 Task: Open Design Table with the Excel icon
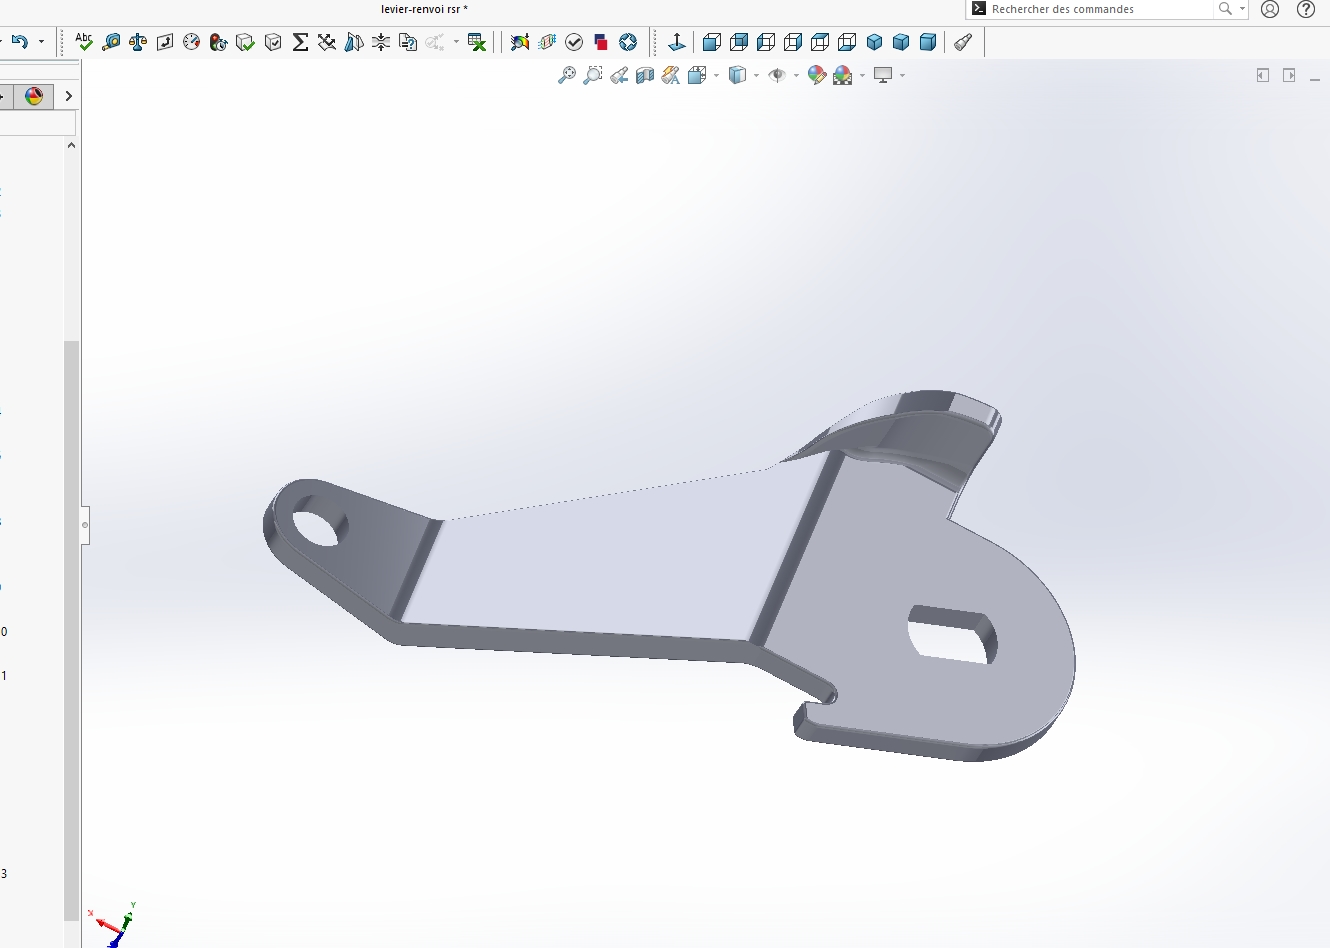click(x=477, y=42)
